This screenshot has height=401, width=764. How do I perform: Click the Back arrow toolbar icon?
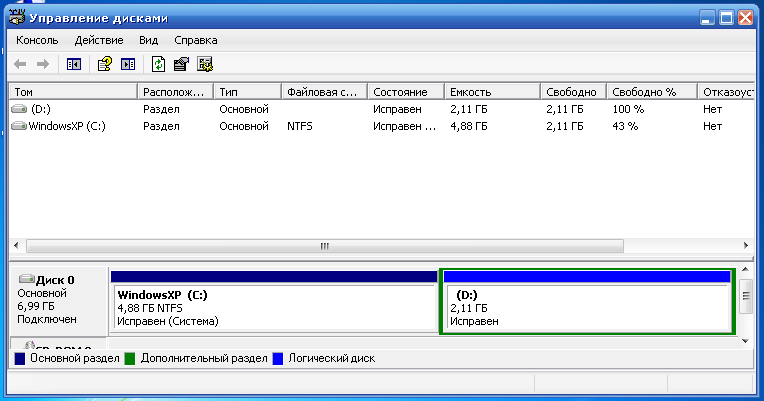tap(20, 64)
